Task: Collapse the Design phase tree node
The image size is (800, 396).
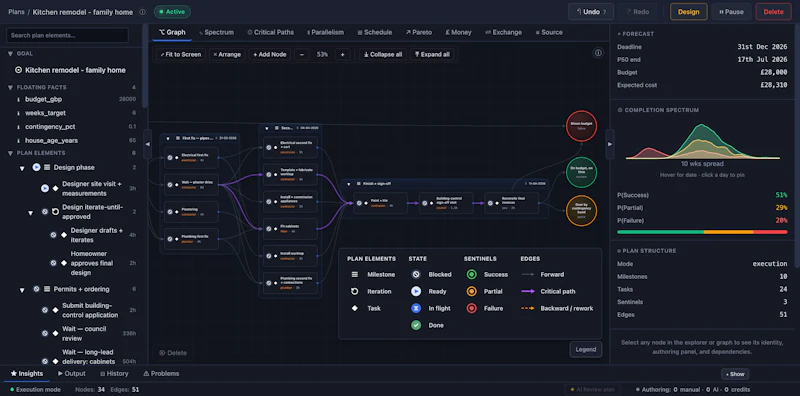Action: [22, 168]
